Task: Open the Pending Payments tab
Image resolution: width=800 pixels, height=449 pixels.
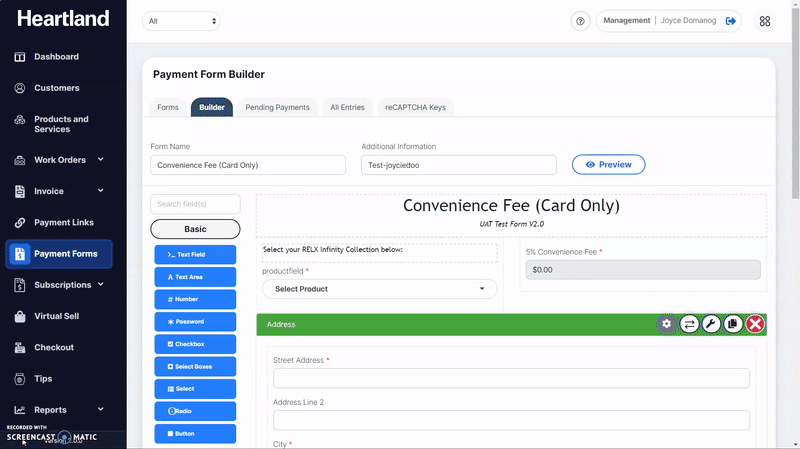Action: [277, 107]
